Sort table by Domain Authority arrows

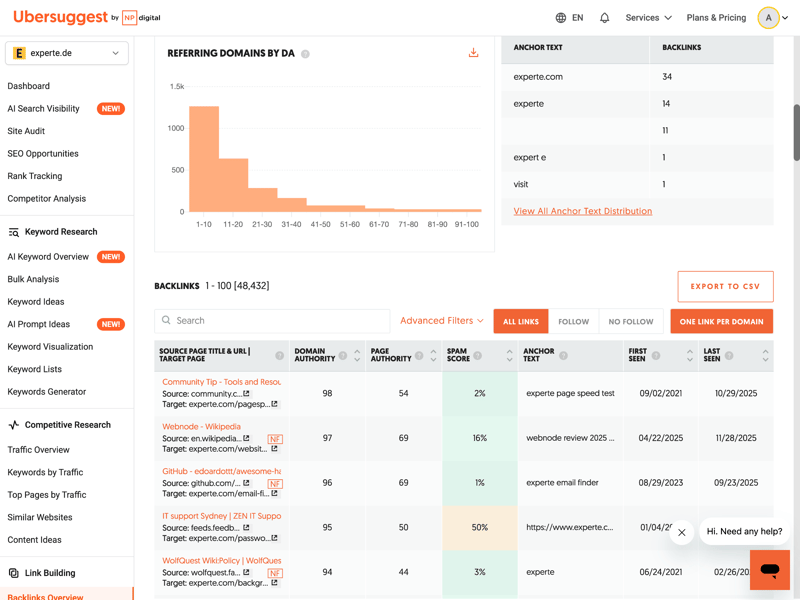coord(357,355)
